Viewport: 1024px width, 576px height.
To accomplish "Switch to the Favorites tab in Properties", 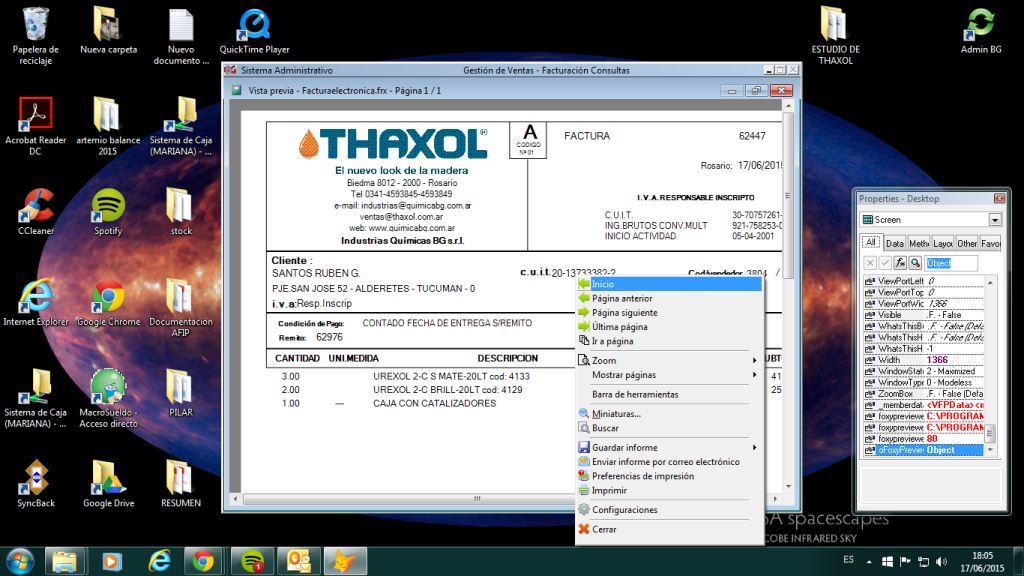I will [x=991, y=243].
